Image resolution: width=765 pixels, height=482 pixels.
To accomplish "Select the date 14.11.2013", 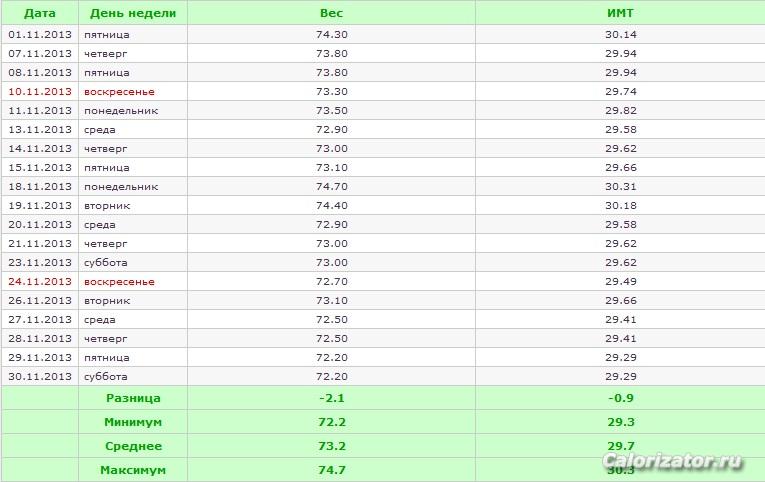I will (x=40, y=149).
